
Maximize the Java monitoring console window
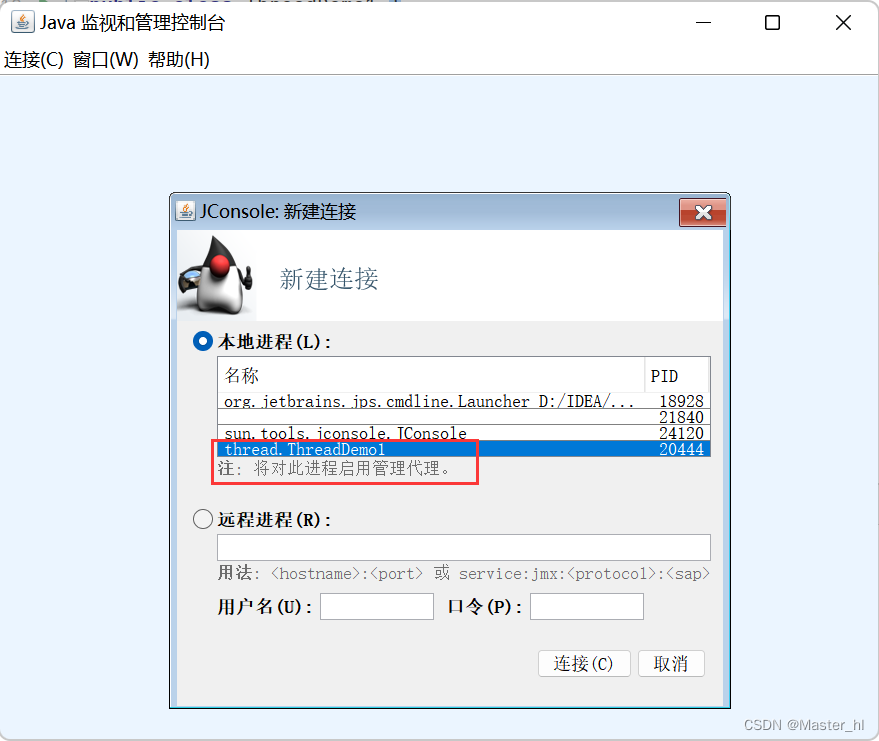point(772,23)
